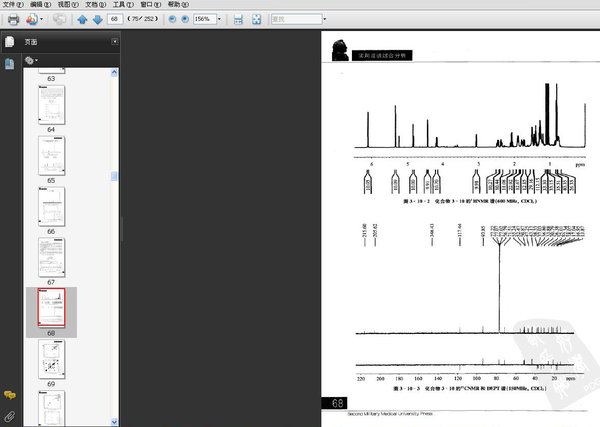Click the scrolling page mode icon
Screen dimensions: 600x427
coord(238,19)
